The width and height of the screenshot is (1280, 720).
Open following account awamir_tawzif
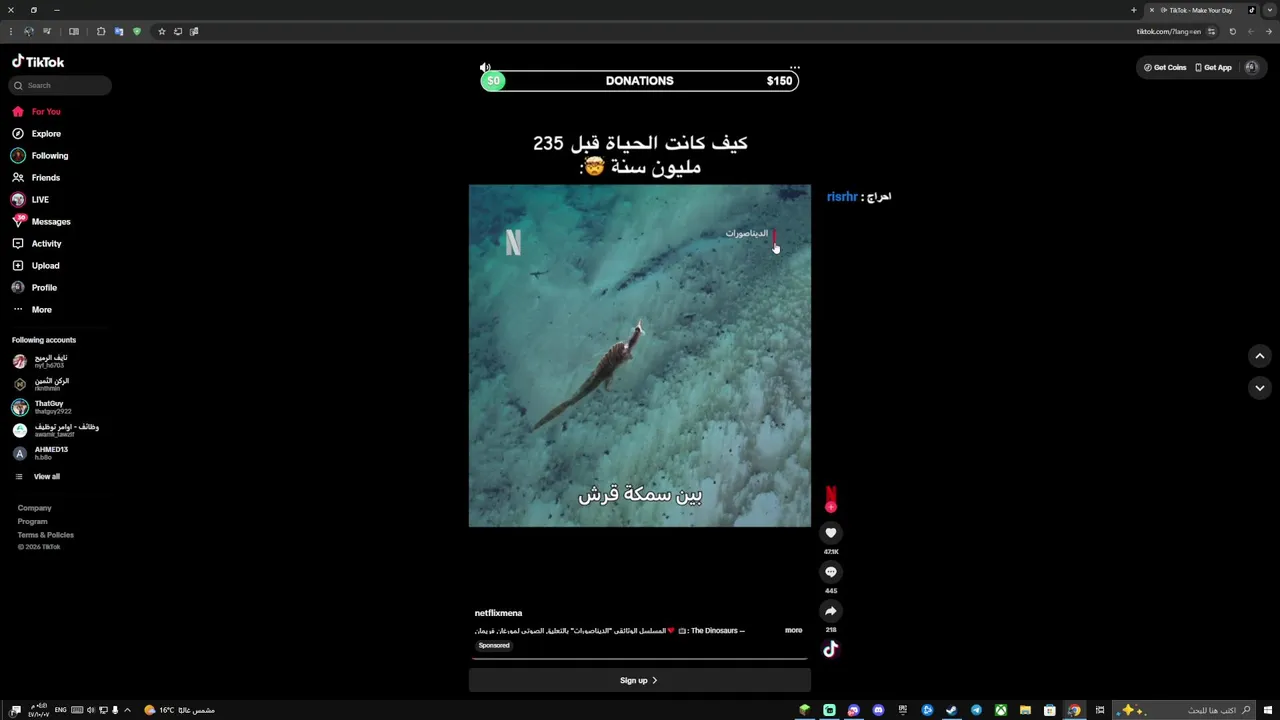(x=55, y=430)
